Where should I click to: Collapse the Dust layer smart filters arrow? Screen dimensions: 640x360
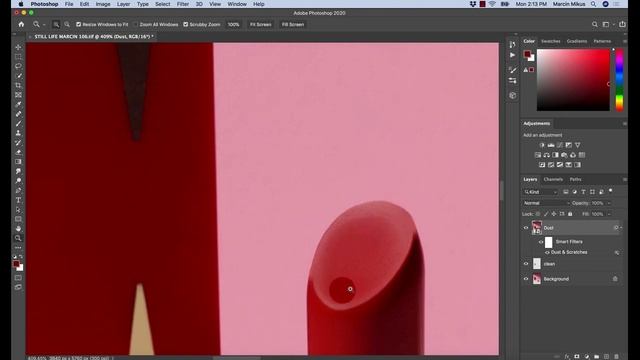coord(621,228)
